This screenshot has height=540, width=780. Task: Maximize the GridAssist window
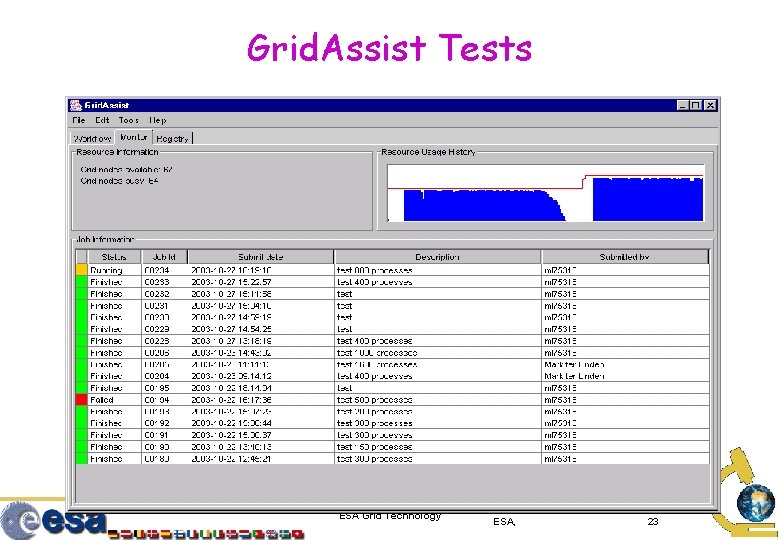click(x=696, y=105)
